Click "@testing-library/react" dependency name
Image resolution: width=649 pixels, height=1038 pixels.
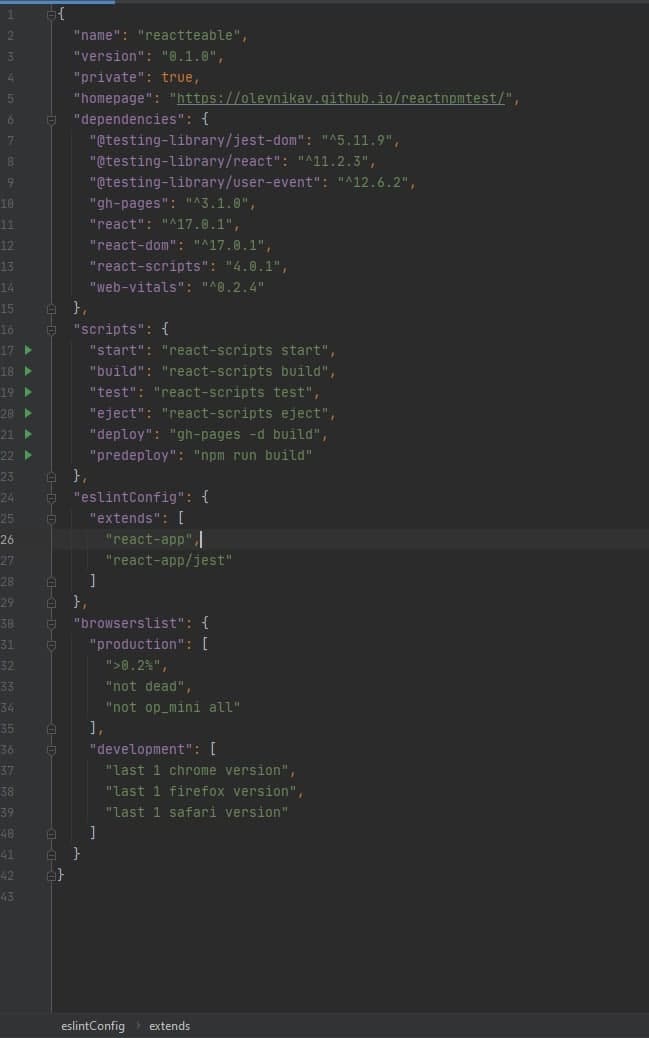[x=185, y=162]
